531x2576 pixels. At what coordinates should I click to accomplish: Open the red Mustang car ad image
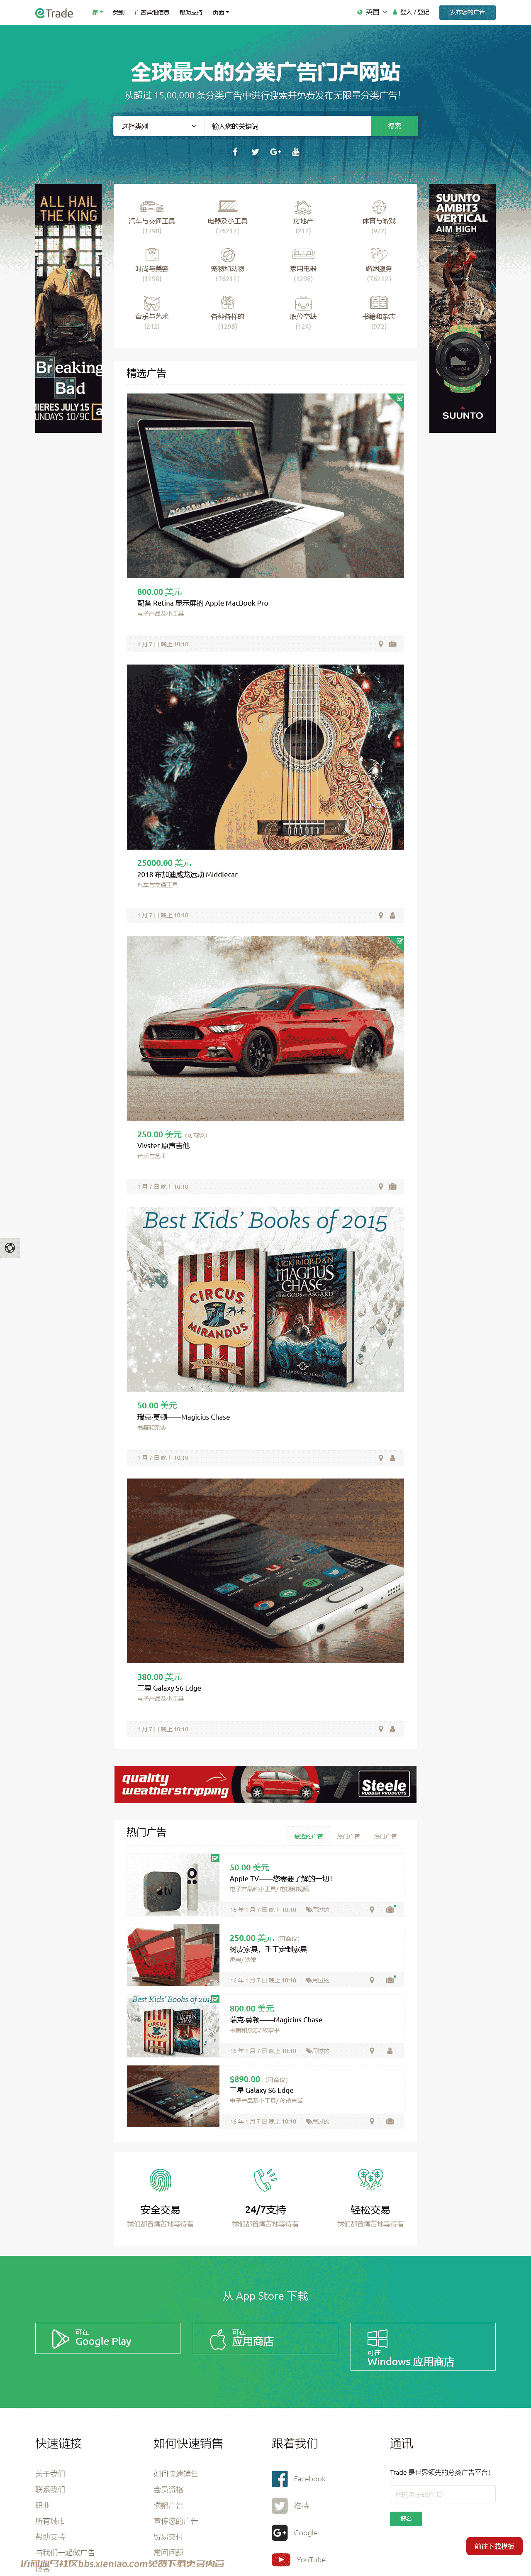(x=265, y=1028)
